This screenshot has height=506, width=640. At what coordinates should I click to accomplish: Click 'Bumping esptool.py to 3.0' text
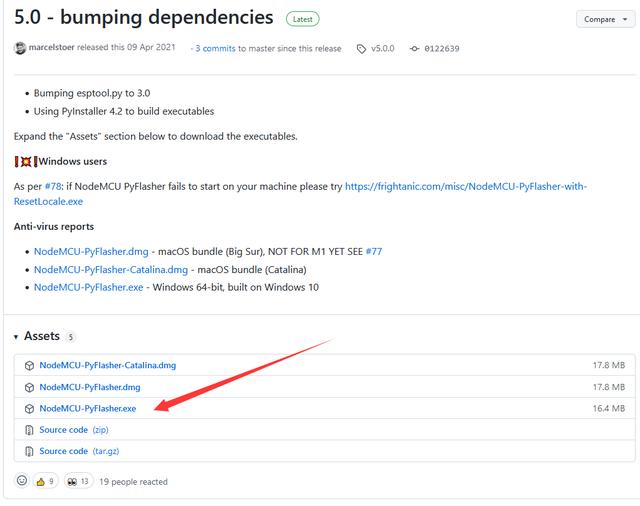point(92,93)
